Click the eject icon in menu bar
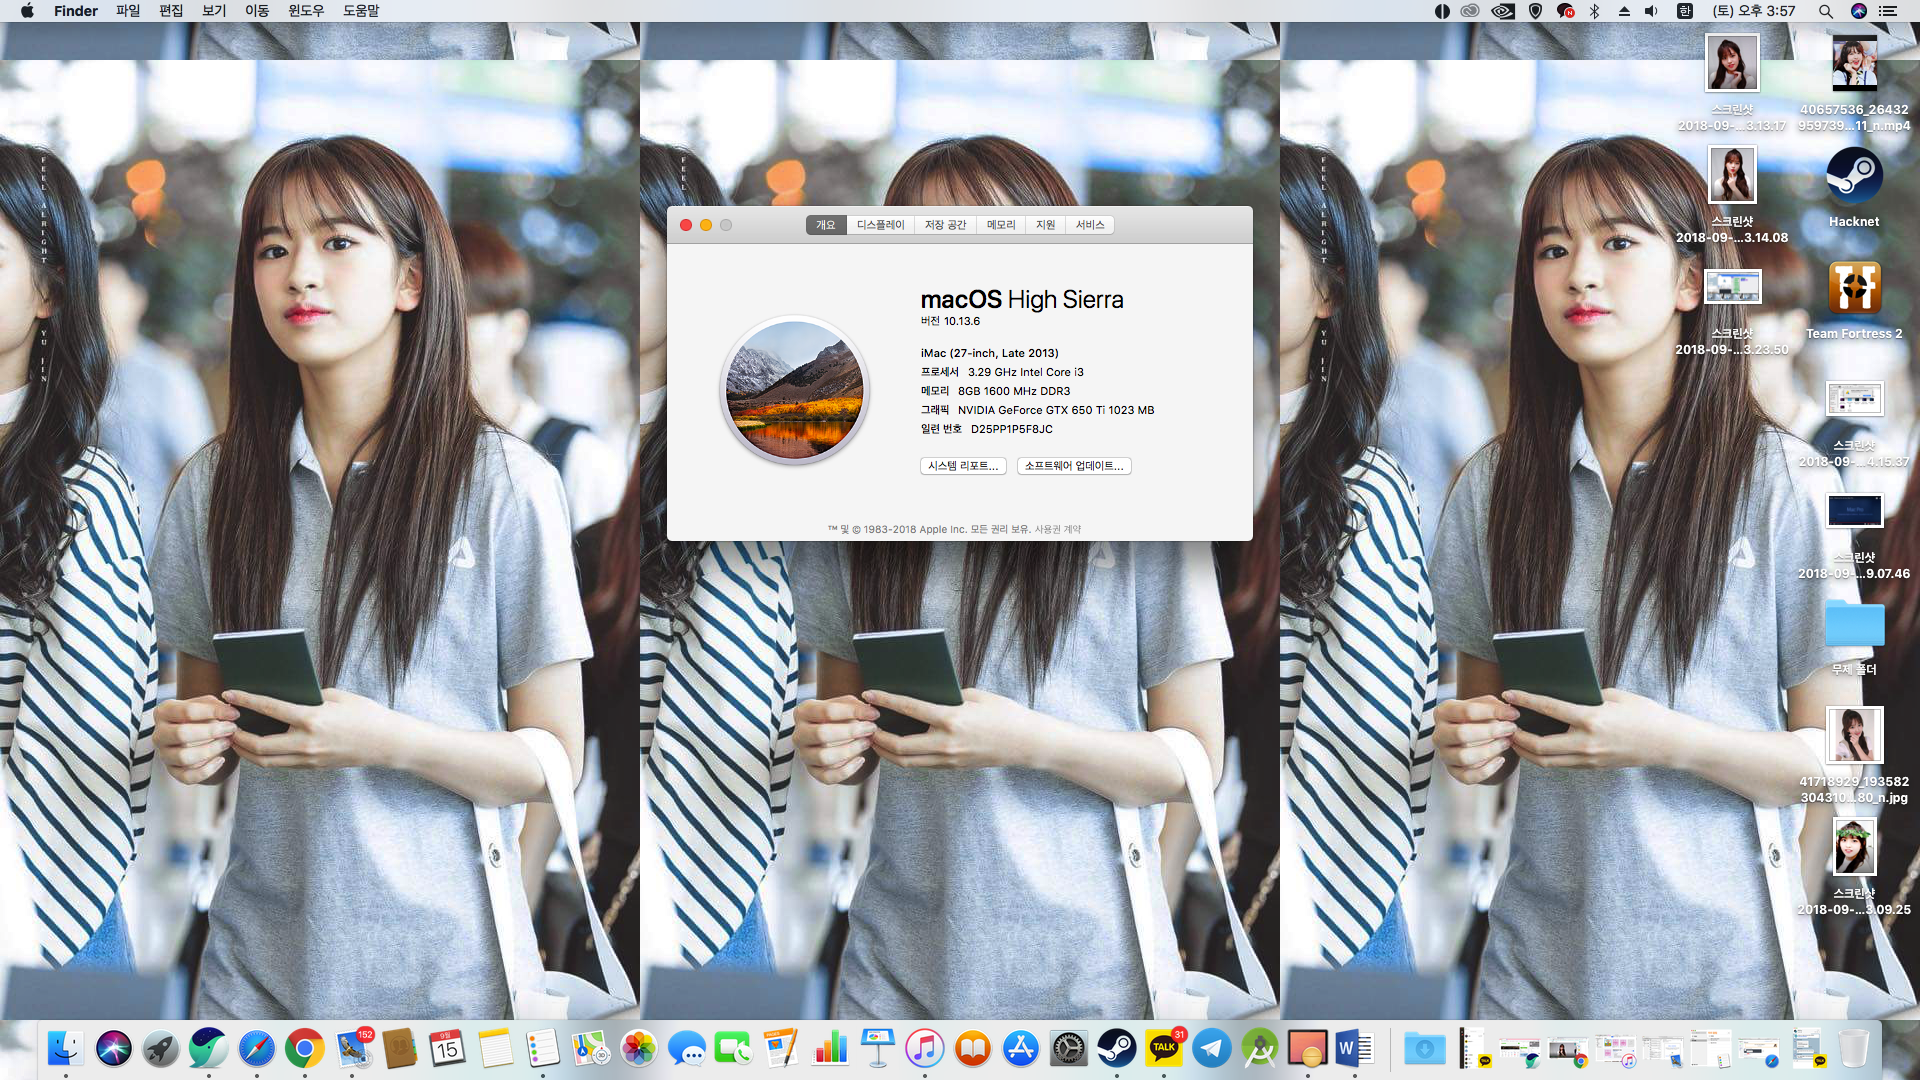Screen dimensions: 1920x1080 1624,11
